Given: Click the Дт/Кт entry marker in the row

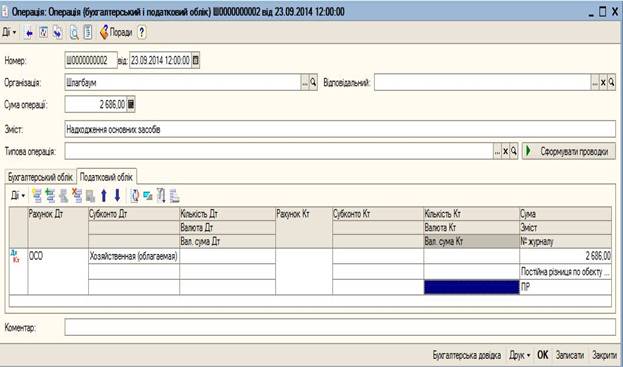Looking at the screenshot, I should 15,256.
